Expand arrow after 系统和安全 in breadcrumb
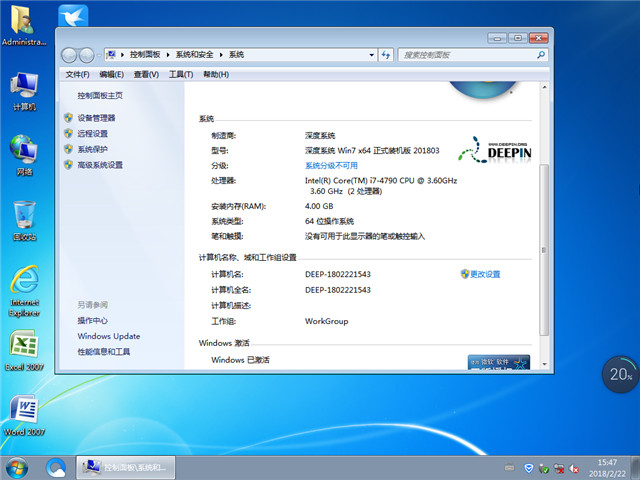 coord(221,55)
